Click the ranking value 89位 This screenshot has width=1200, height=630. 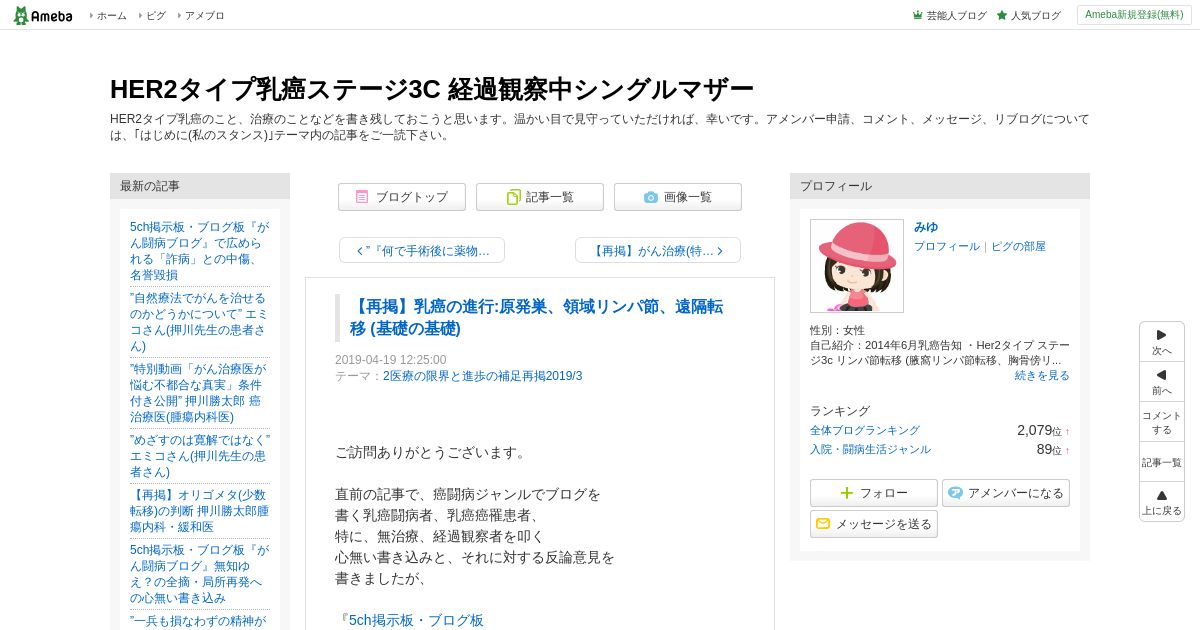tap(1049, 449)
